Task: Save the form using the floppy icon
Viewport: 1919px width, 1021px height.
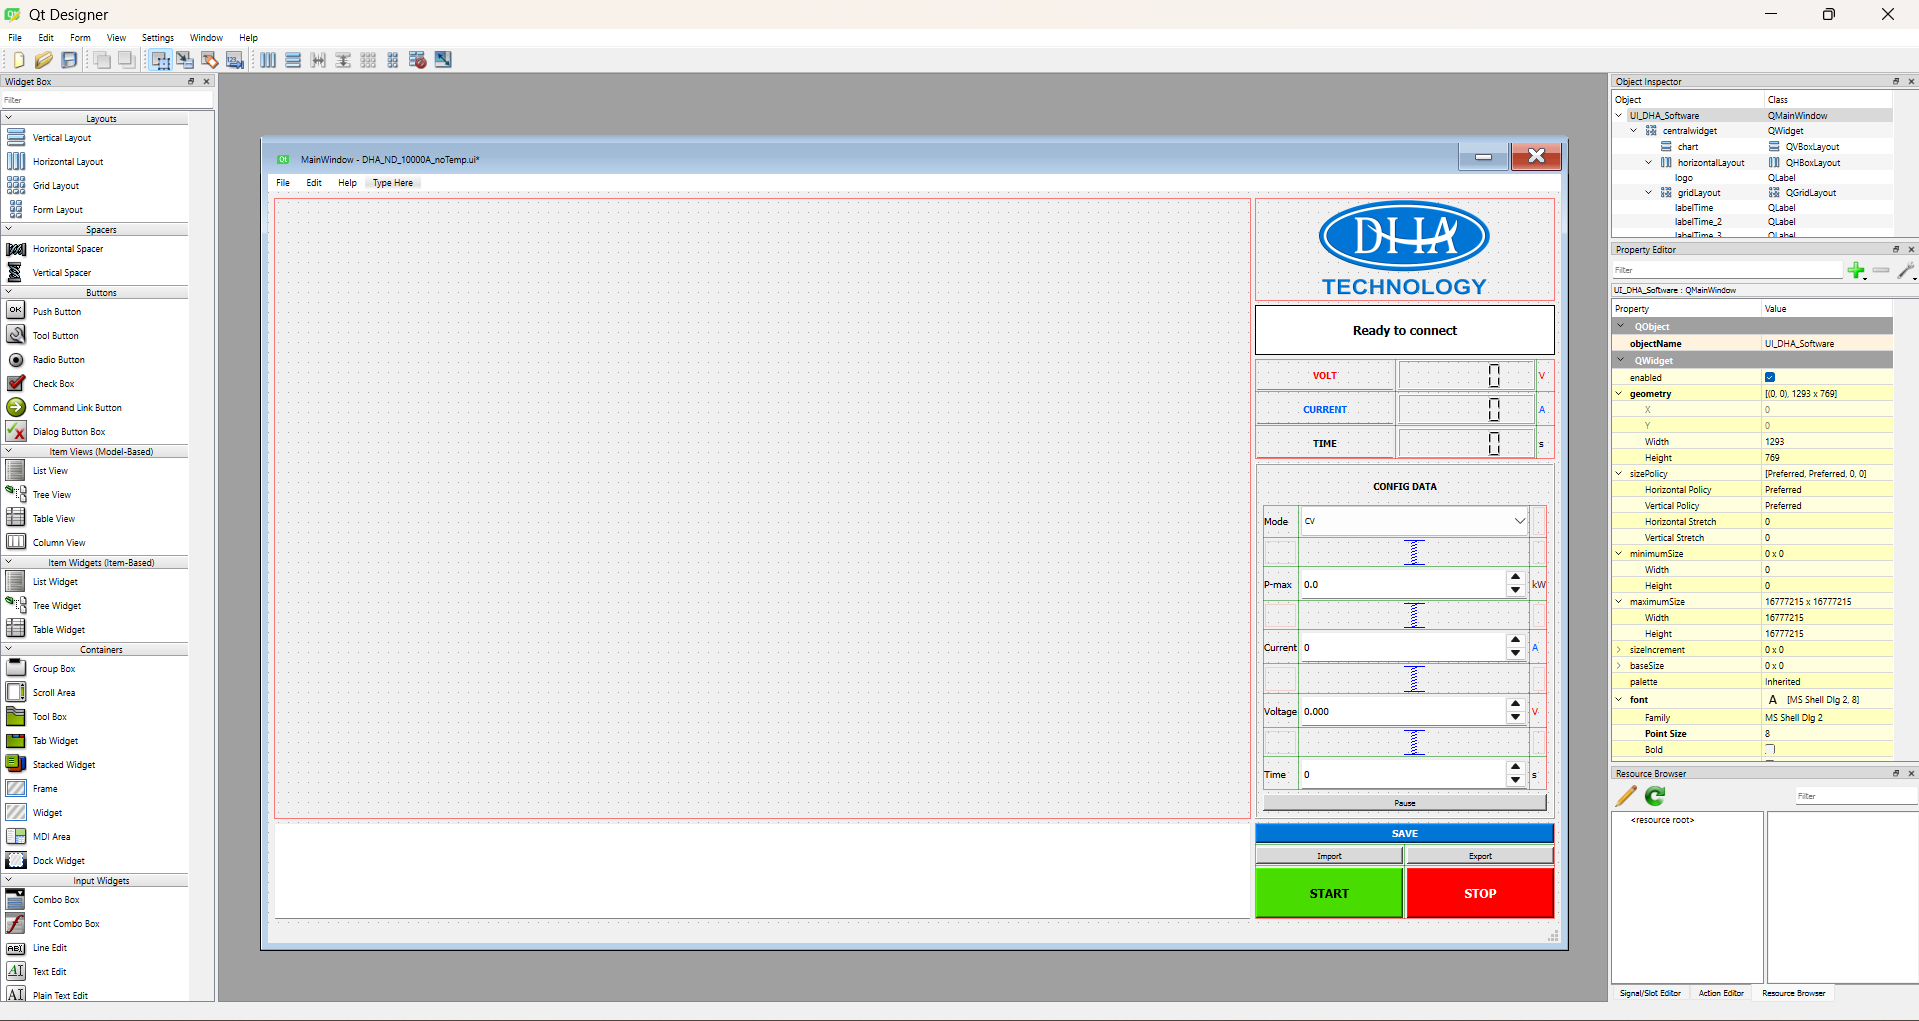Action: point(69,60)
